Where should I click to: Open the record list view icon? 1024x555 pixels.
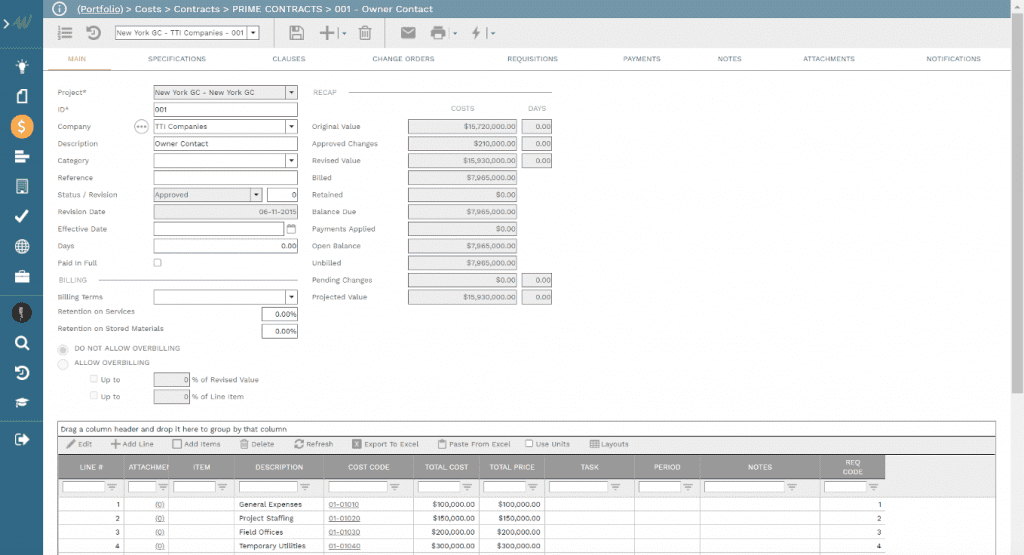[65, 33]
